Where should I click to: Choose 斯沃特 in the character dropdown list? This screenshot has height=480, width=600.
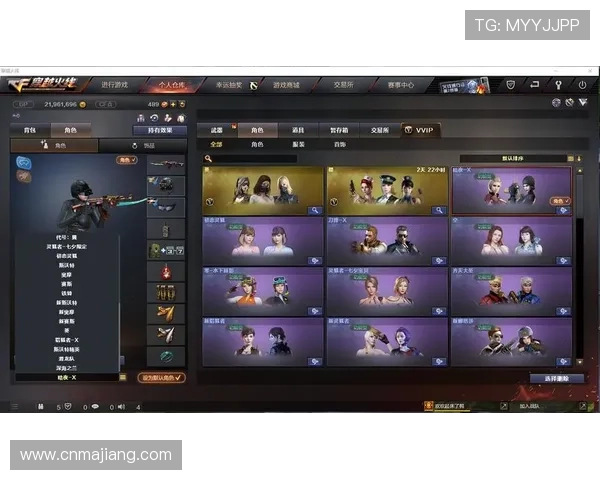67,265
